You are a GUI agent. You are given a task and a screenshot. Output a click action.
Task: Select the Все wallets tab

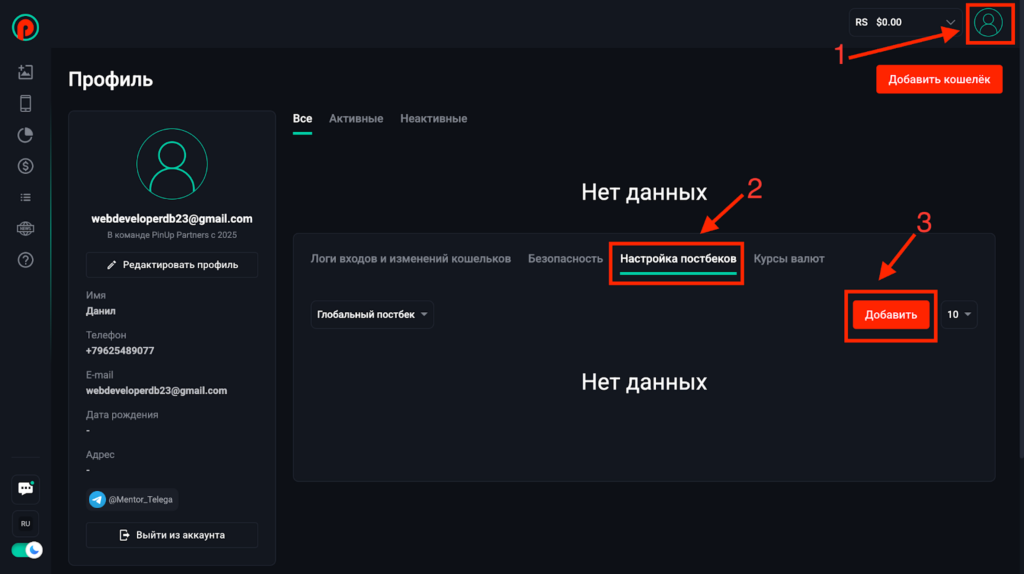(x=302, y=119)
